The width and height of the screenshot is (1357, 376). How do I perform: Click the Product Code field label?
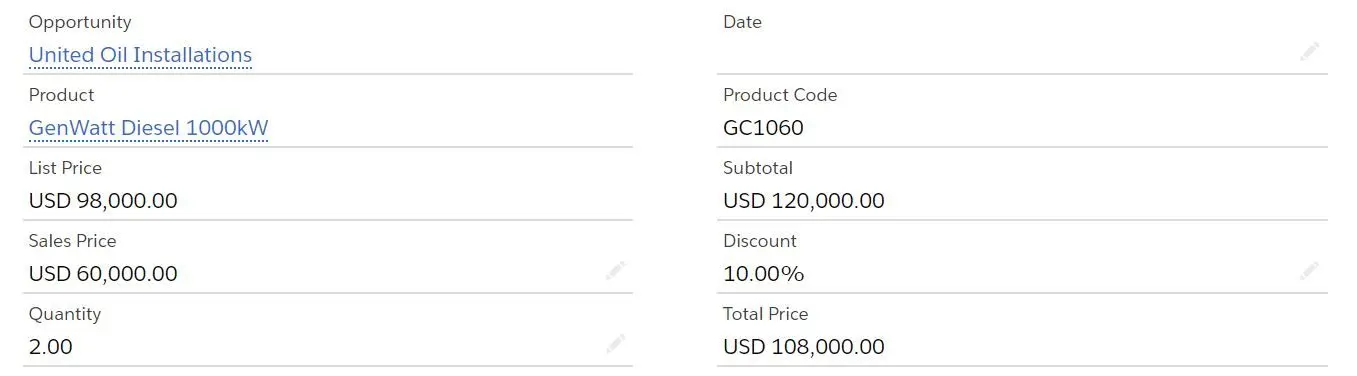coord(780,95)
